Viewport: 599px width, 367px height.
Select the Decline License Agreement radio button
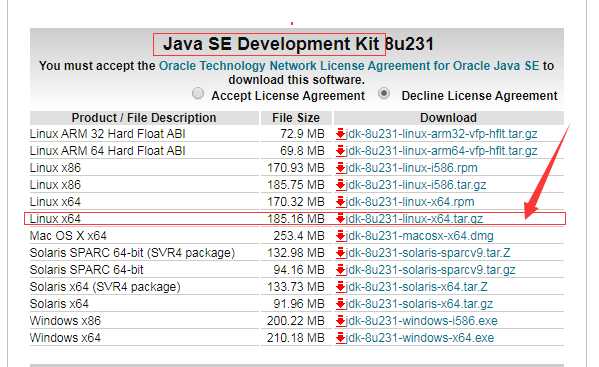pos(384,94)
